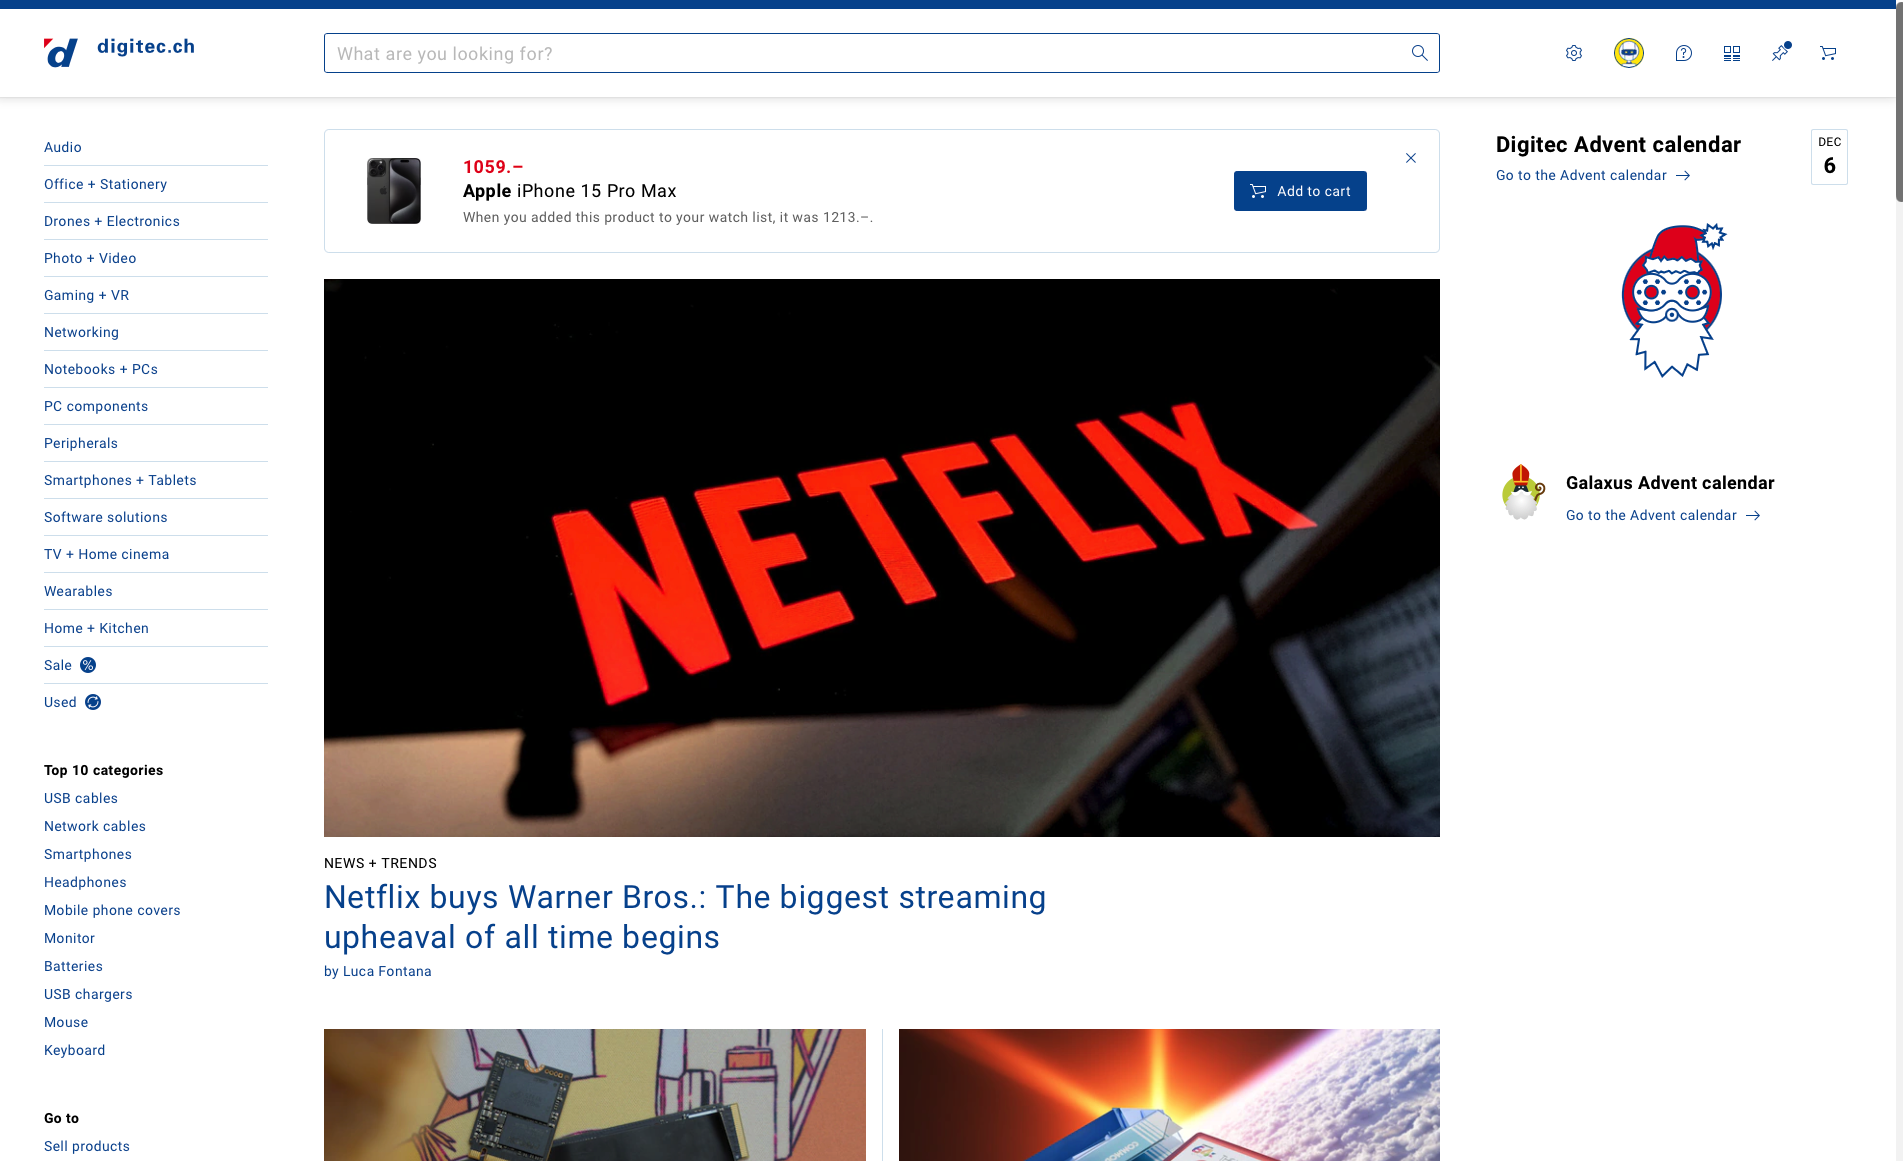Go to Mobile phone covers category

pyautogui.click(x=112, y=910)
